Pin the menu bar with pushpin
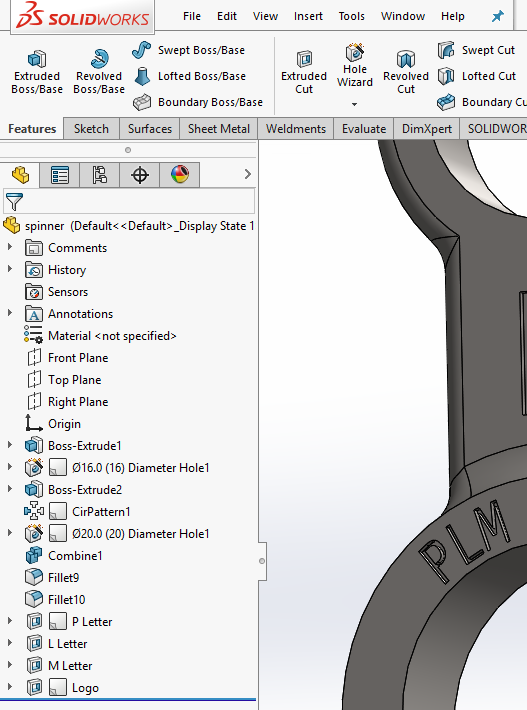The height and width of the screenshot is (710, 527). click(498, 16)
